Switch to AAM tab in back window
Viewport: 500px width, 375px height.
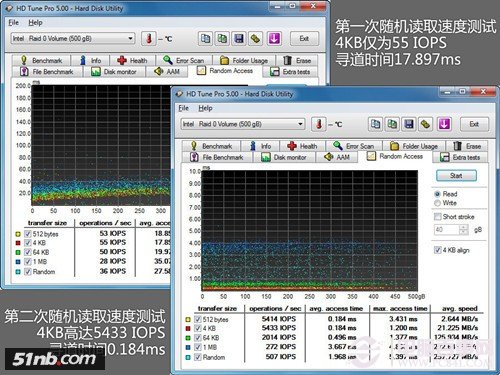click(167, 72)
